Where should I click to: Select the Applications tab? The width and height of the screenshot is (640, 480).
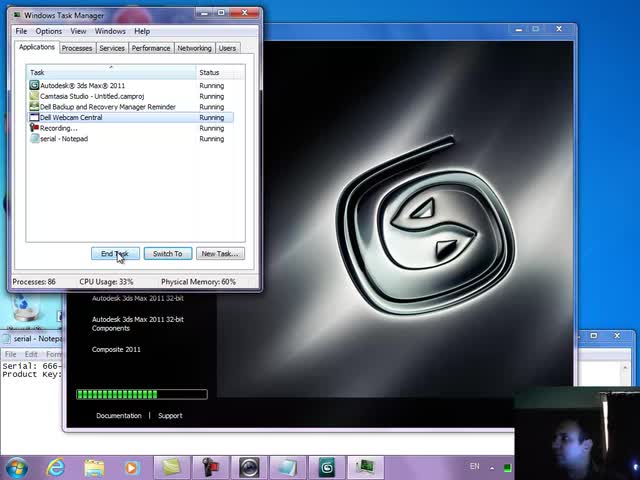pyautogui.click(x=37, y=47)
